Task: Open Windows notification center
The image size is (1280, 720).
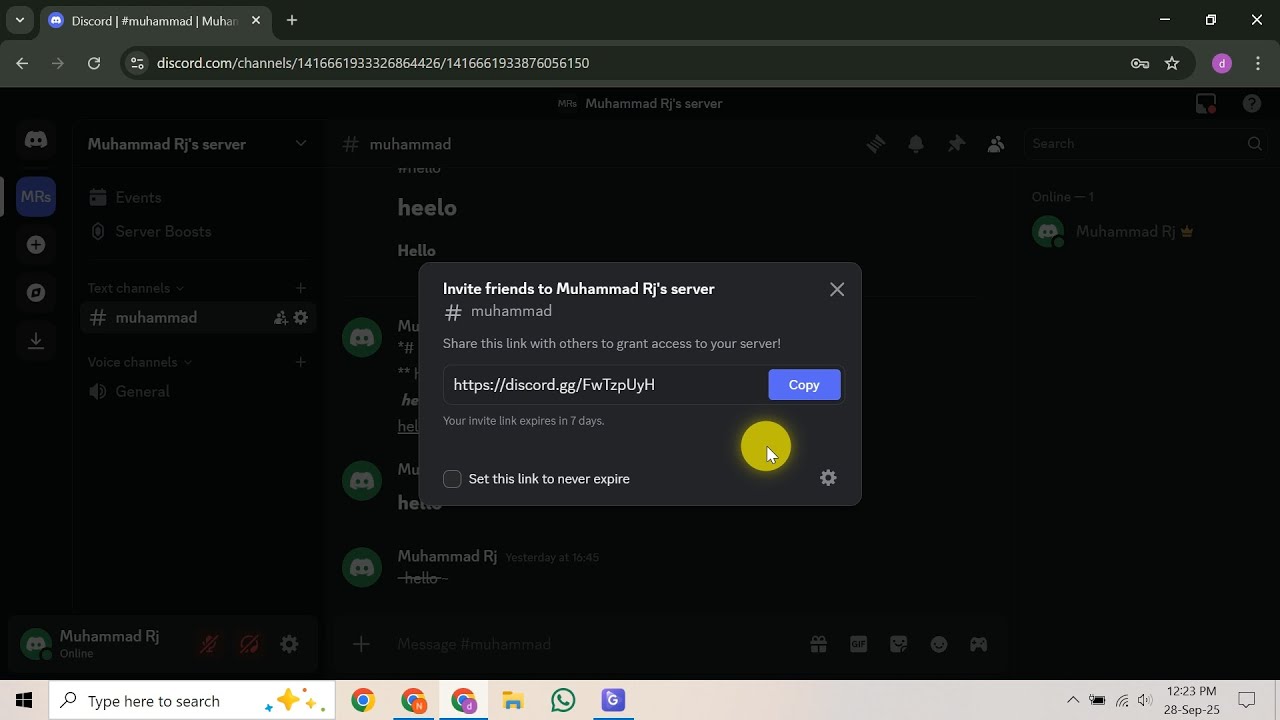Action: click(1247, 701)
